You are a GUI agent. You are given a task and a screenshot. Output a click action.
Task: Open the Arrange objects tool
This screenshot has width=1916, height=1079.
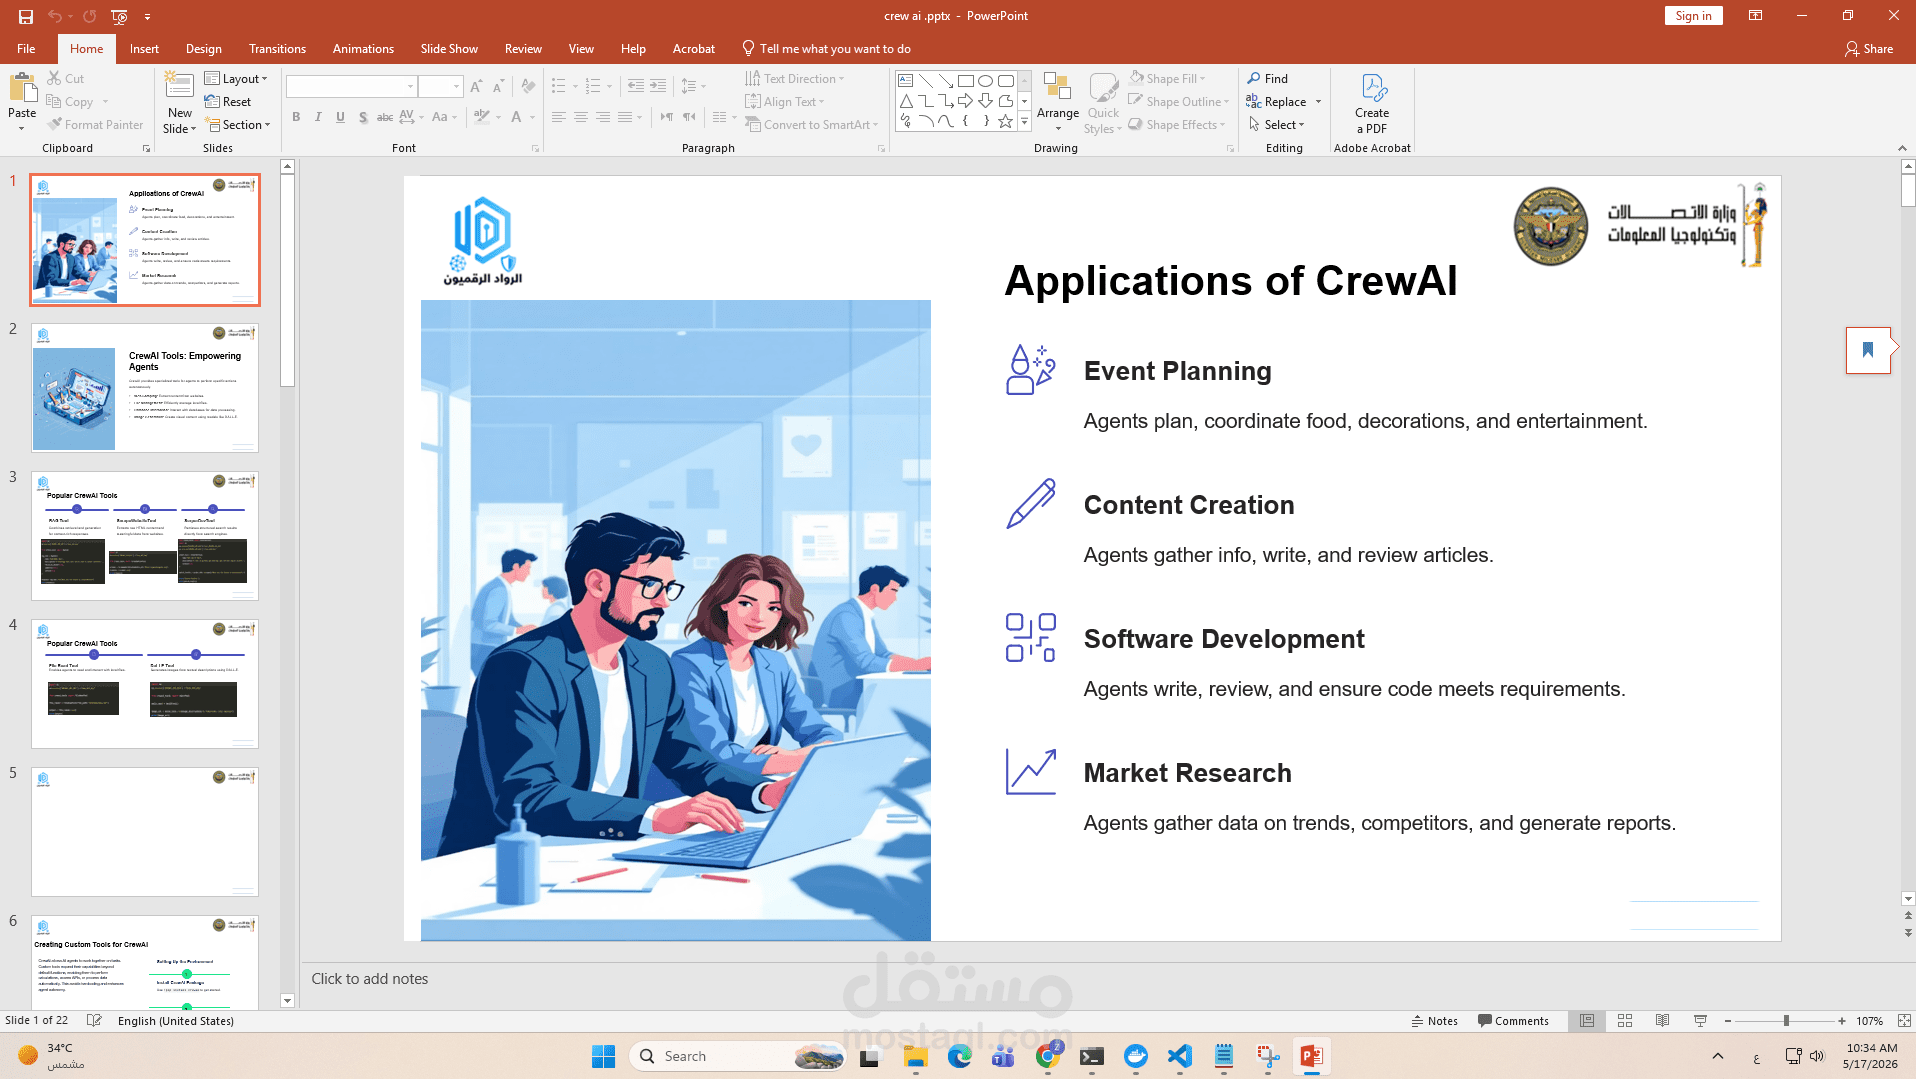coord(1057,101)
